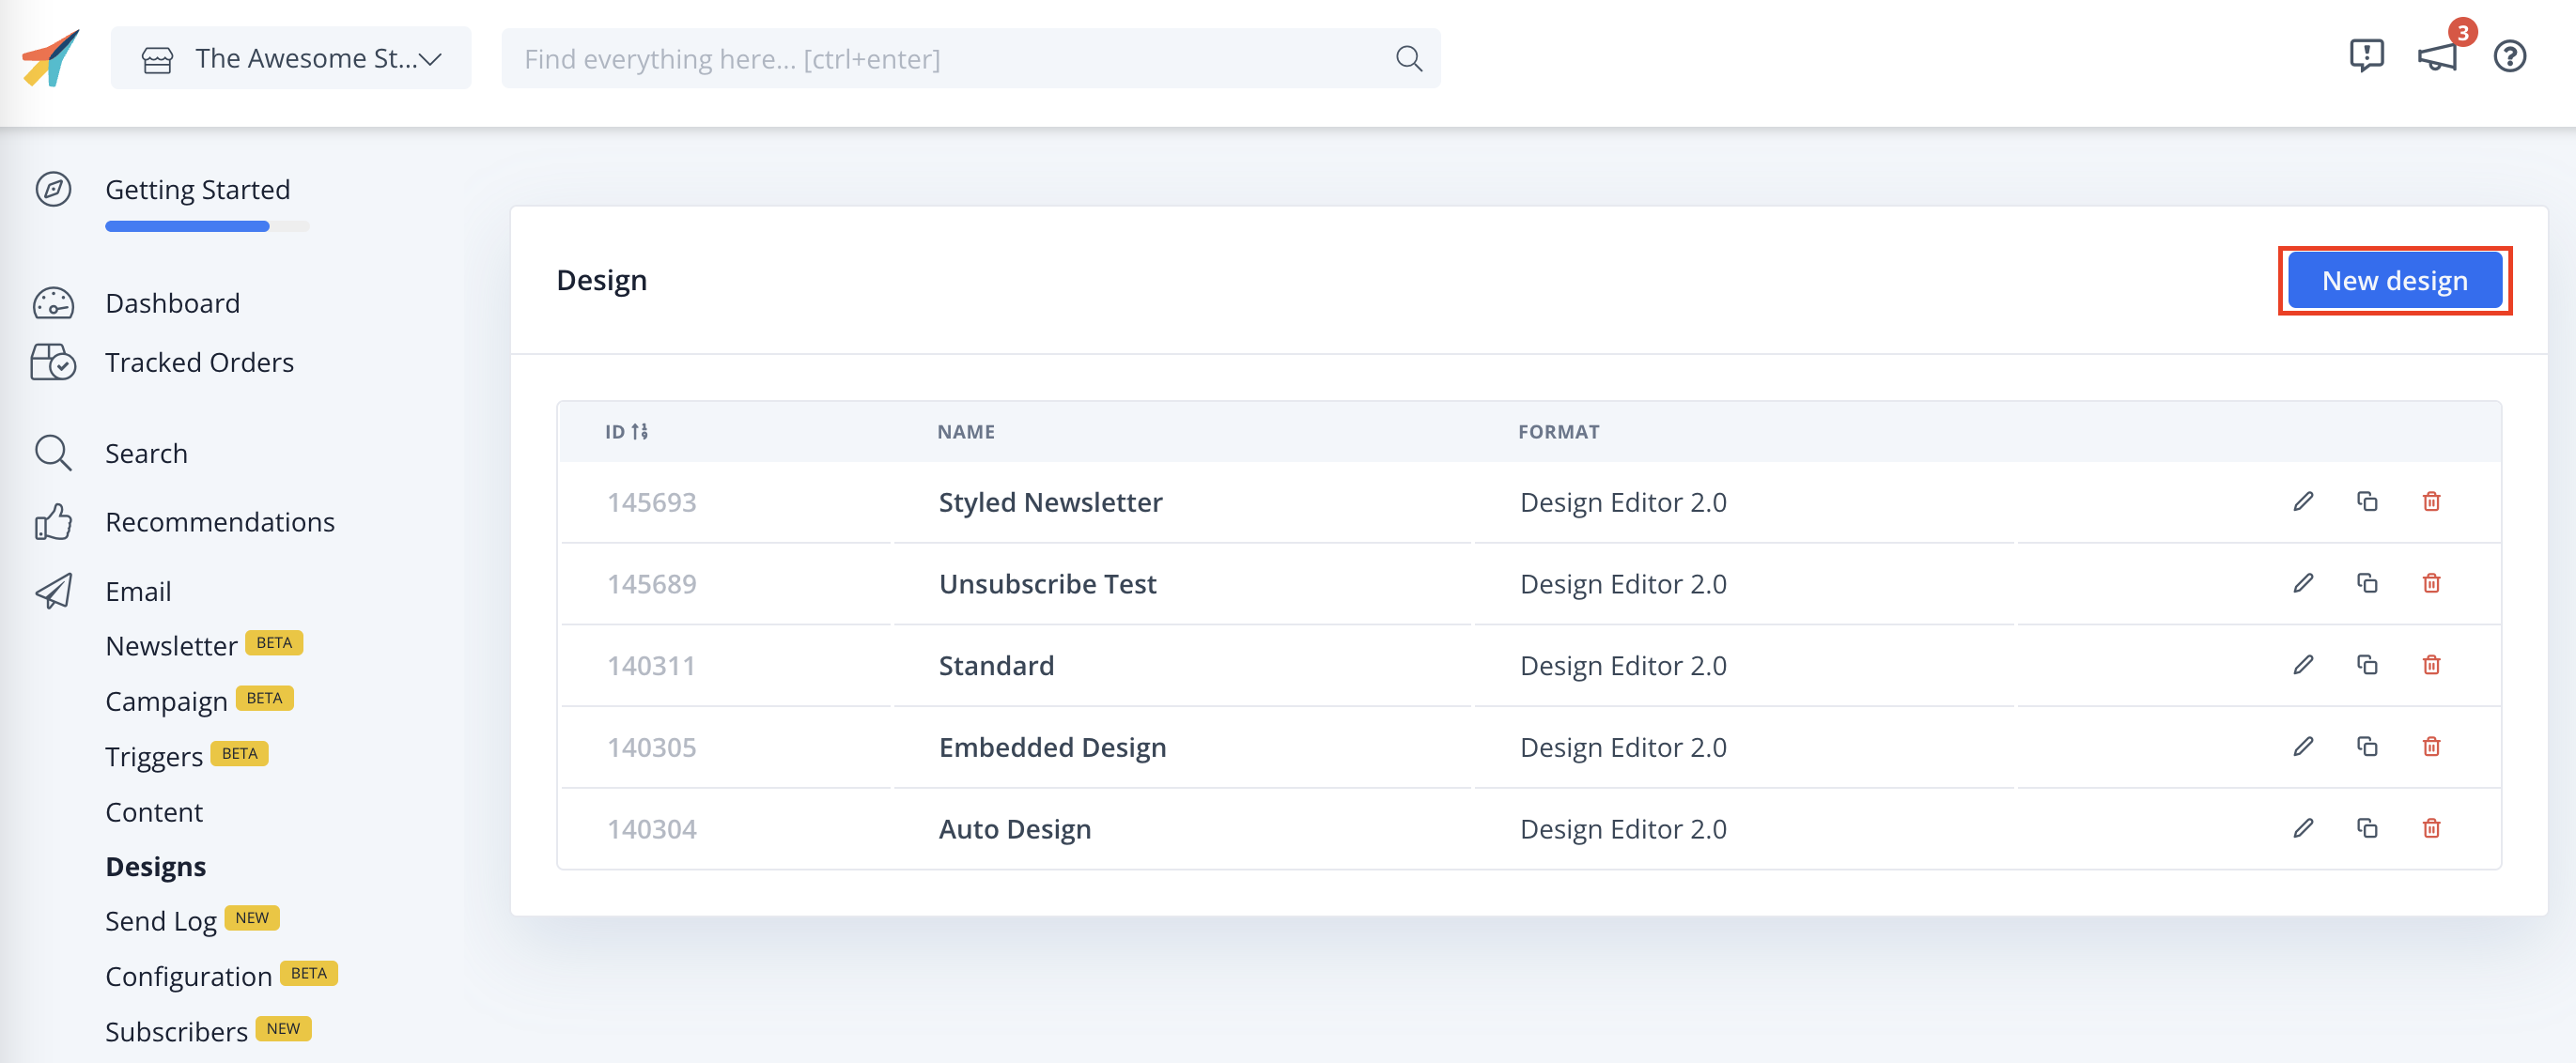Open the help question mark icon
The height and width of the screenshot is (1063, 2576).
2508,57
